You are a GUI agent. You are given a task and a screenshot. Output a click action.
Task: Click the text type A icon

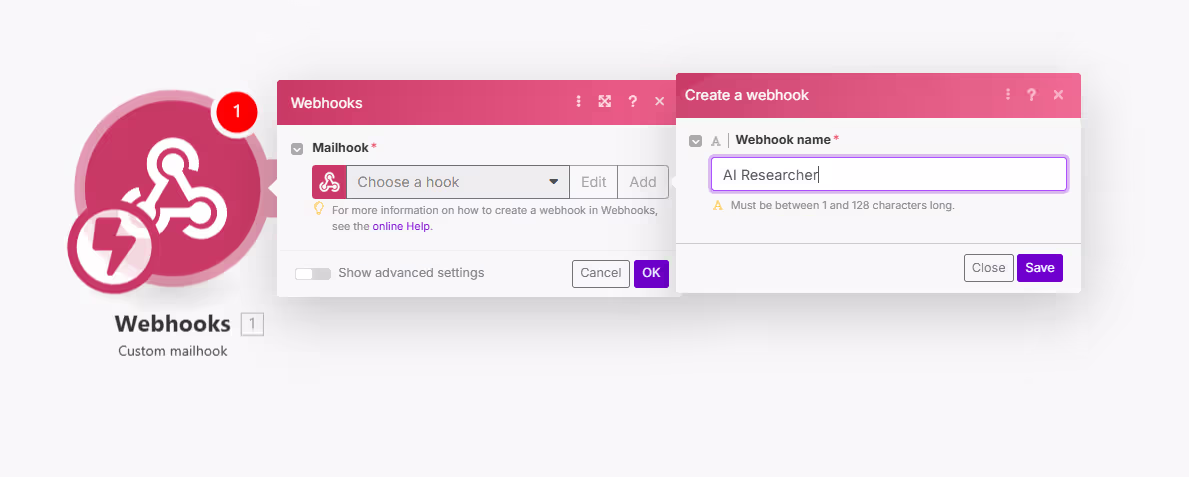point(715,140)
